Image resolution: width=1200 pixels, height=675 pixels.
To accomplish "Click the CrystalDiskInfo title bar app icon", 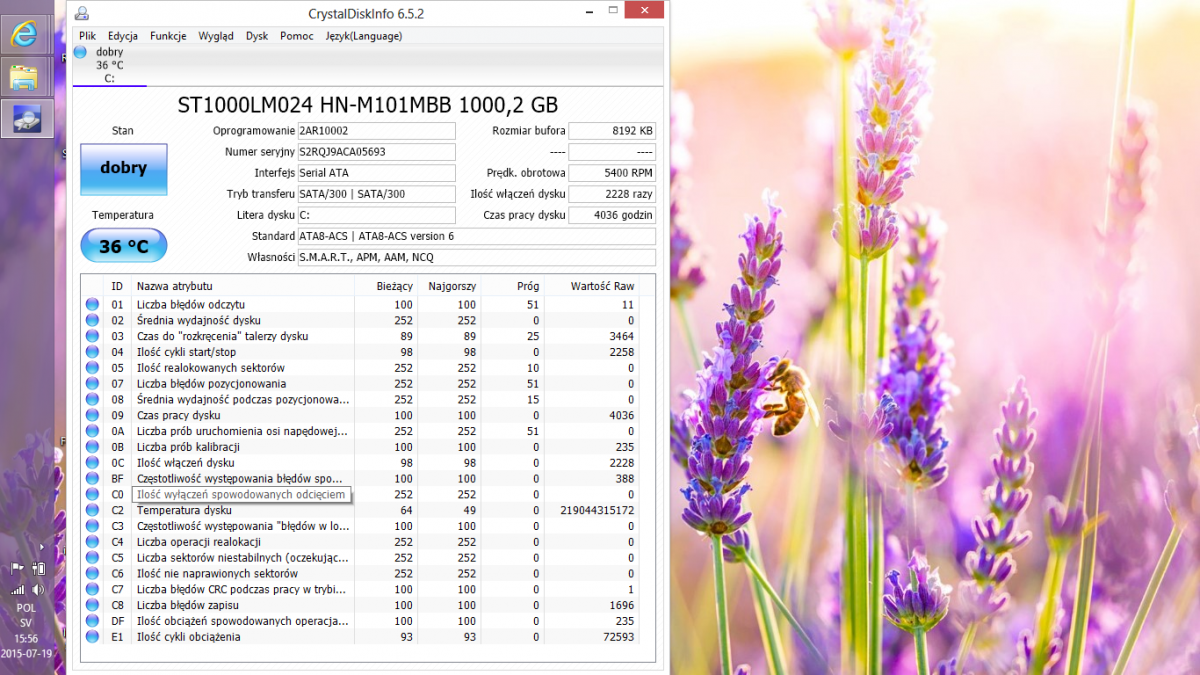I will pos(82,13).
